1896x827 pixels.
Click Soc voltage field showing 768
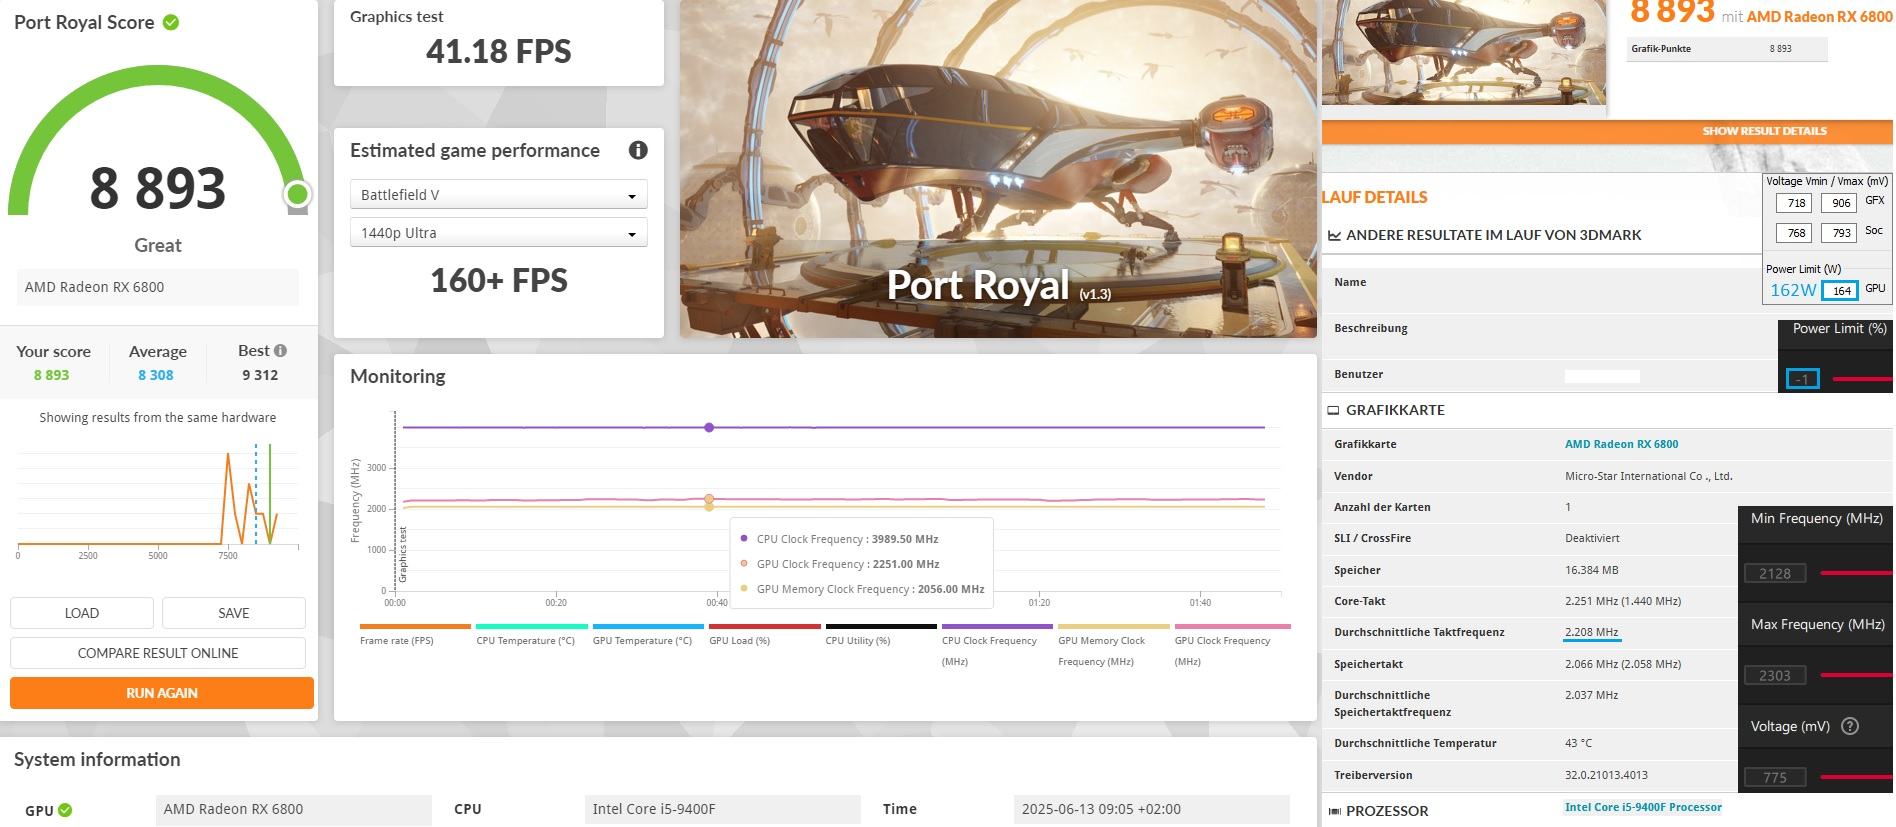click(x=1796, y=233)
